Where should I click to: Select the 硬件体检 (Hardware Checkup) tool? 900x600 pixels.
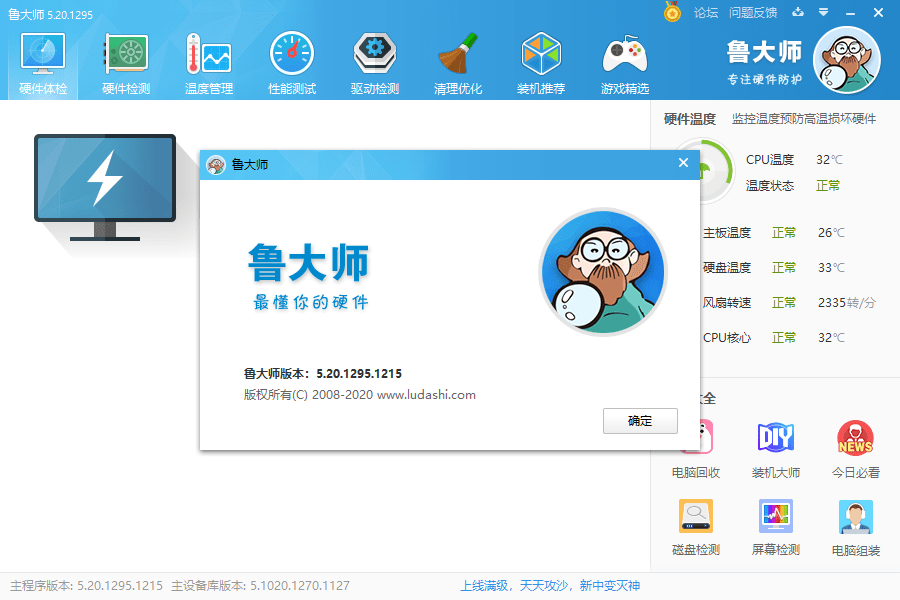(x=41, y=60)
